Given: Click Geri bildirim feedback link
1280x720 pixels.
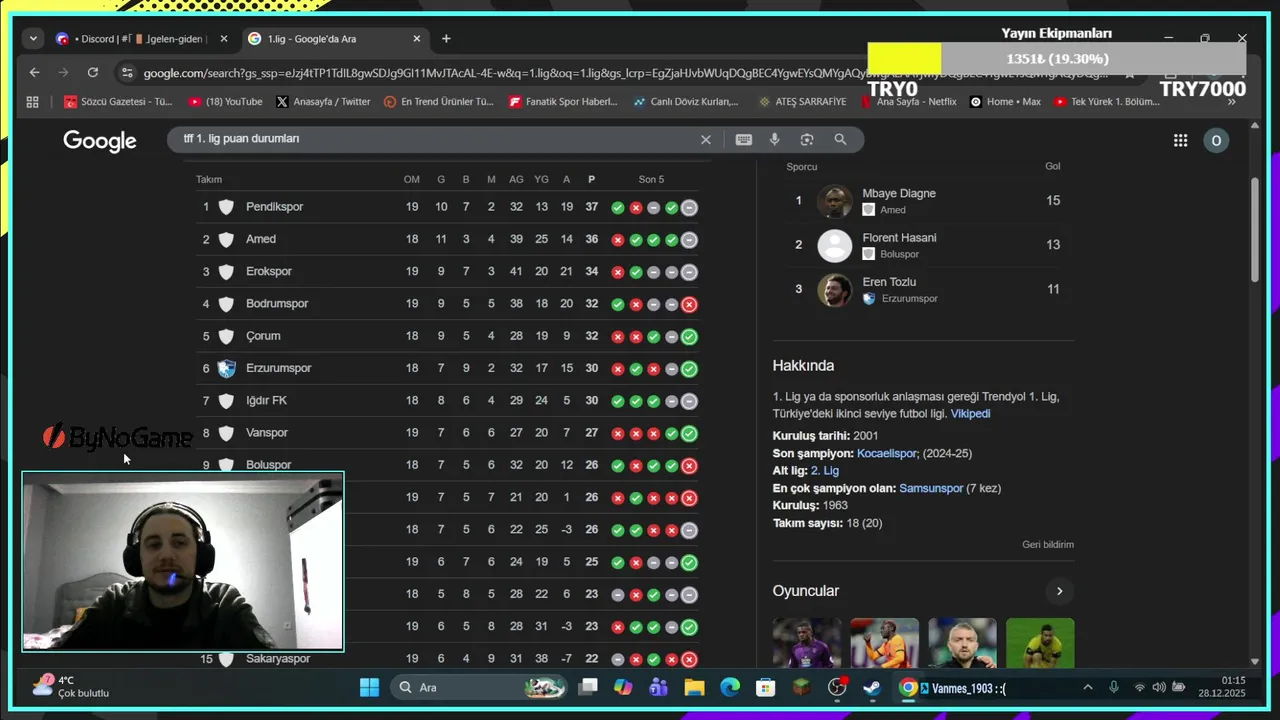Looking at the screenshot, I should [1048, 545].
